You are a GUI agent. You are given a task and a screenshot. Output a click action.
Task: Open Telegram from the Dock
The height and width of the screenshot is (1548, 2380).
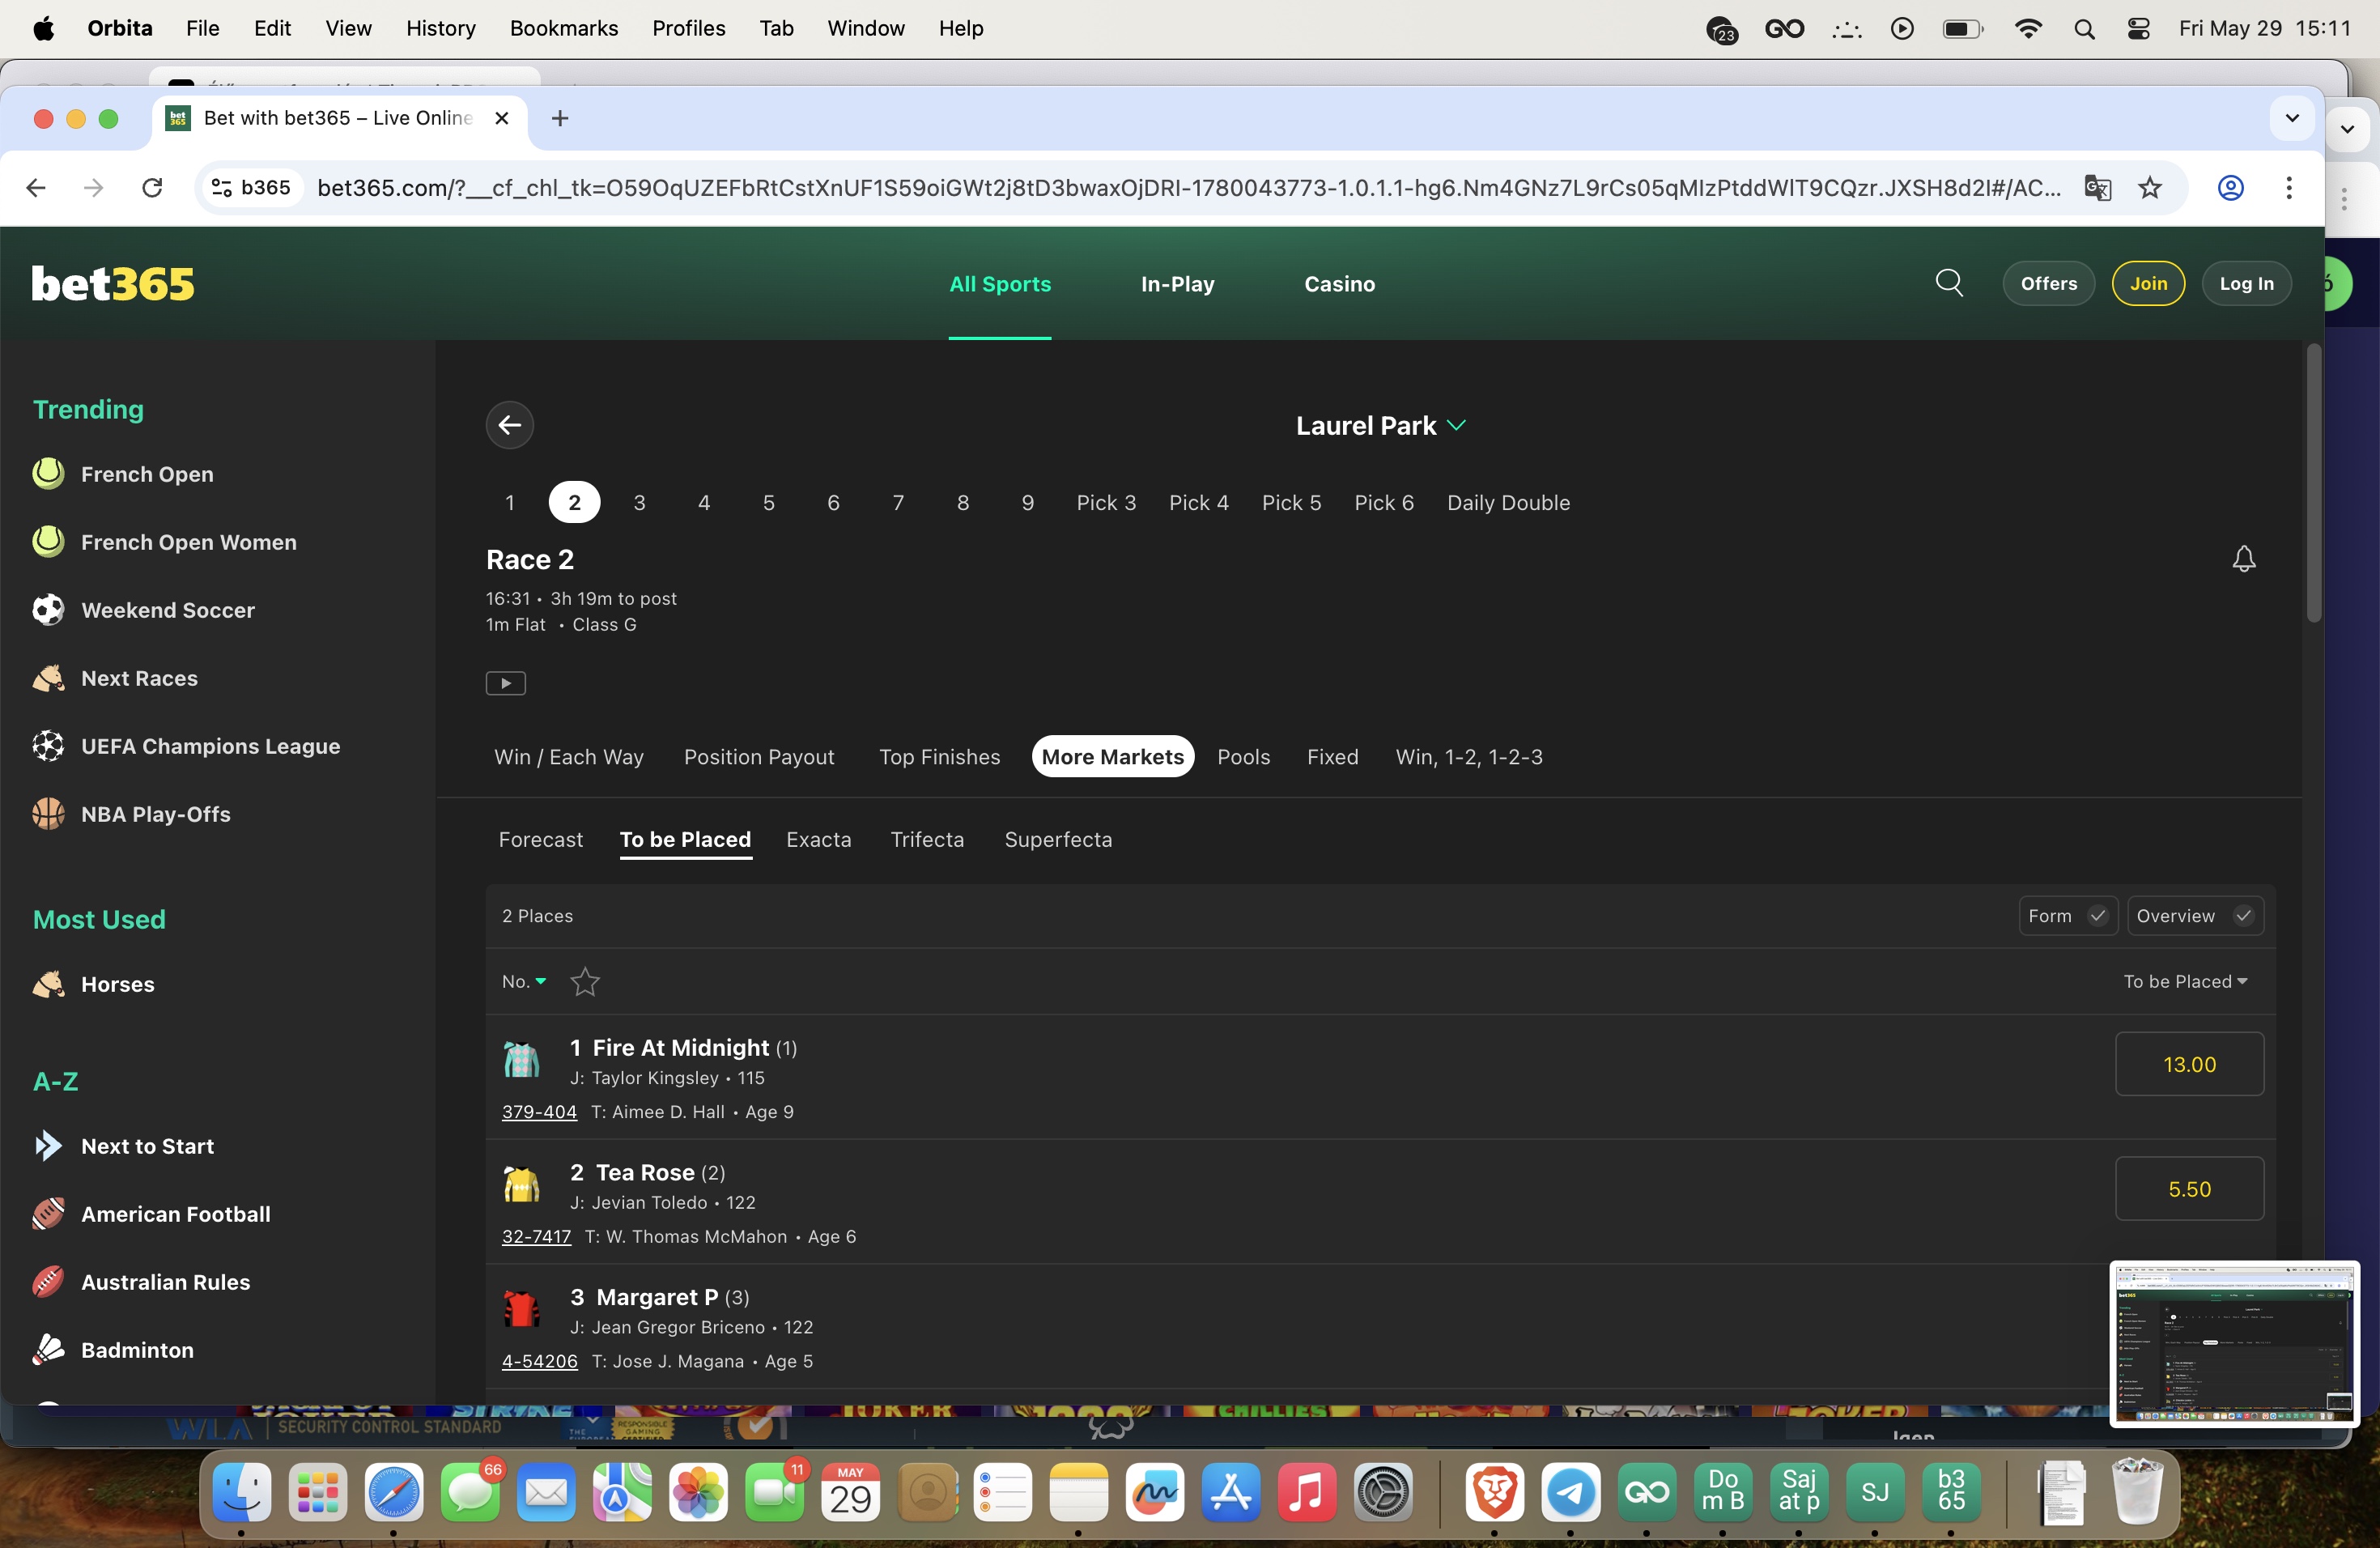[x=1570, y=1493]
